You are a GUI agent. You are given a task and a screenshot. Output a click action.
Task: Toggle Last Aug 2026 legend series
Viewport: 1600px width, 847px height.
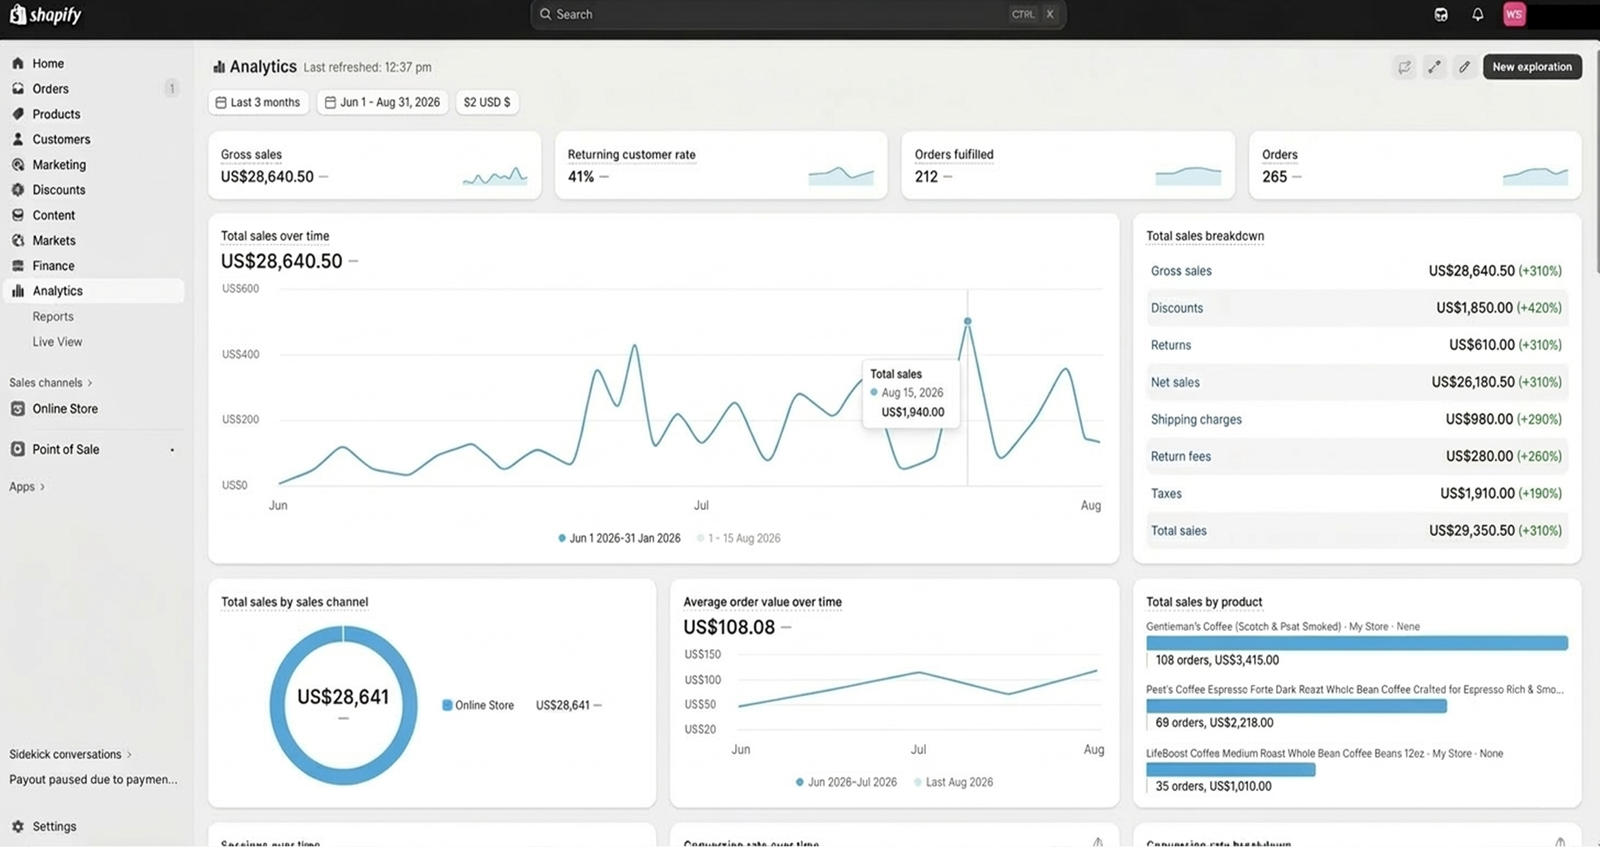[955, 782]
